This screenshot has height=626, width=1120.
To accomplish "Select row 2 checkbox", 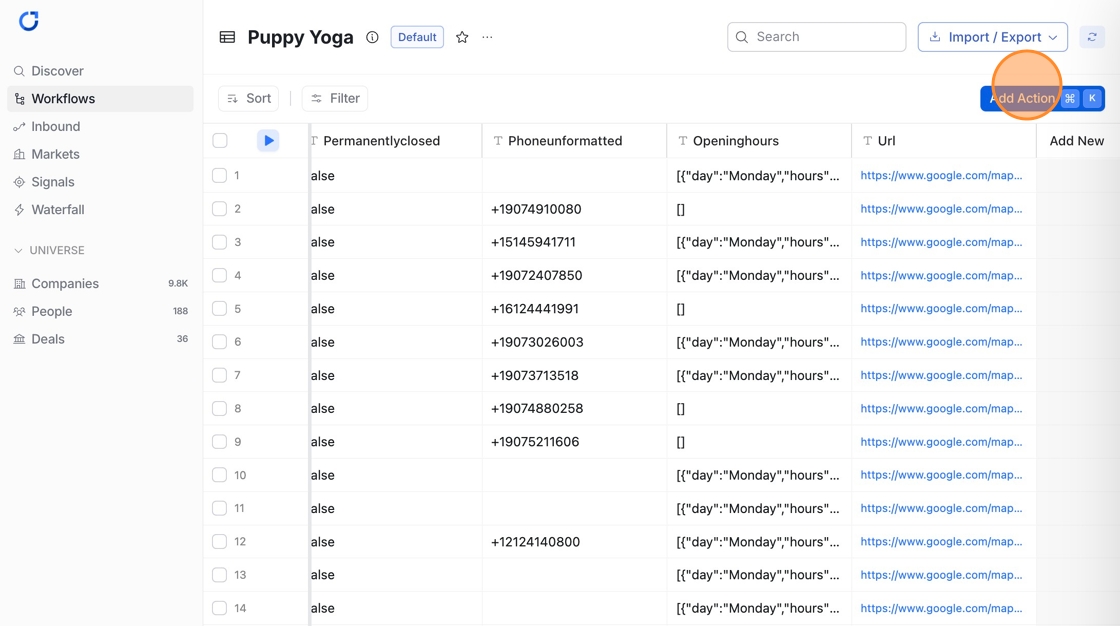I will point(219,209).
